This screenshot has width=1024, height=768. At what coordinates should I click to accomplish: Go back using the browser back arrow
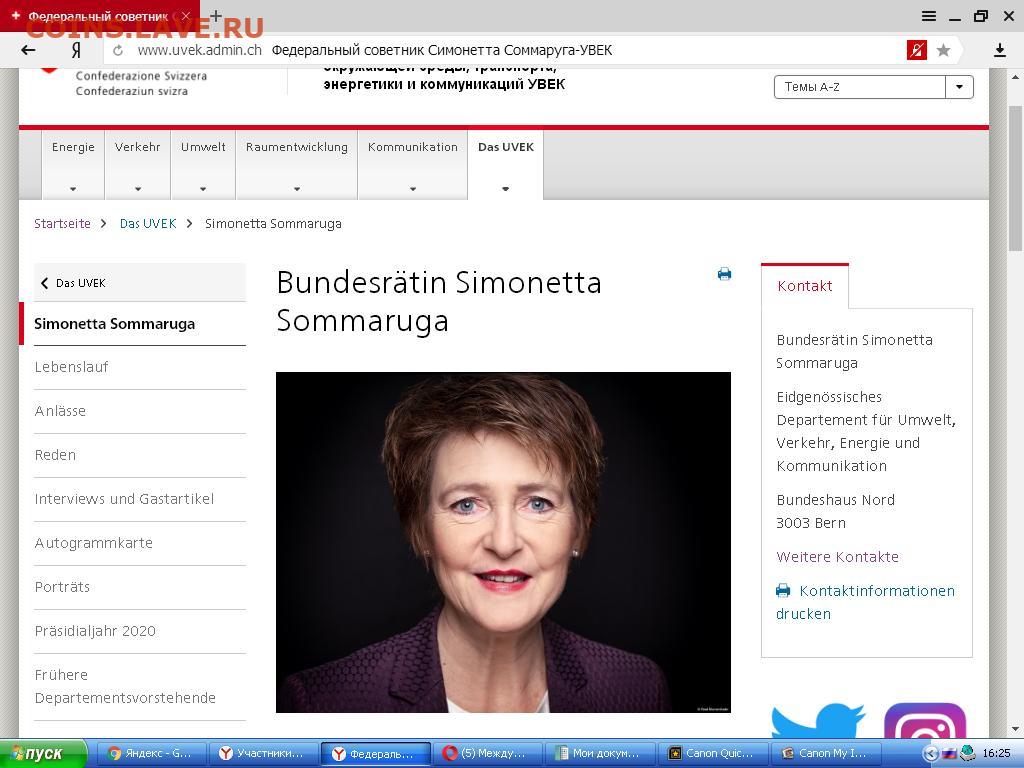pyautogui.click(x=28, y=50)
